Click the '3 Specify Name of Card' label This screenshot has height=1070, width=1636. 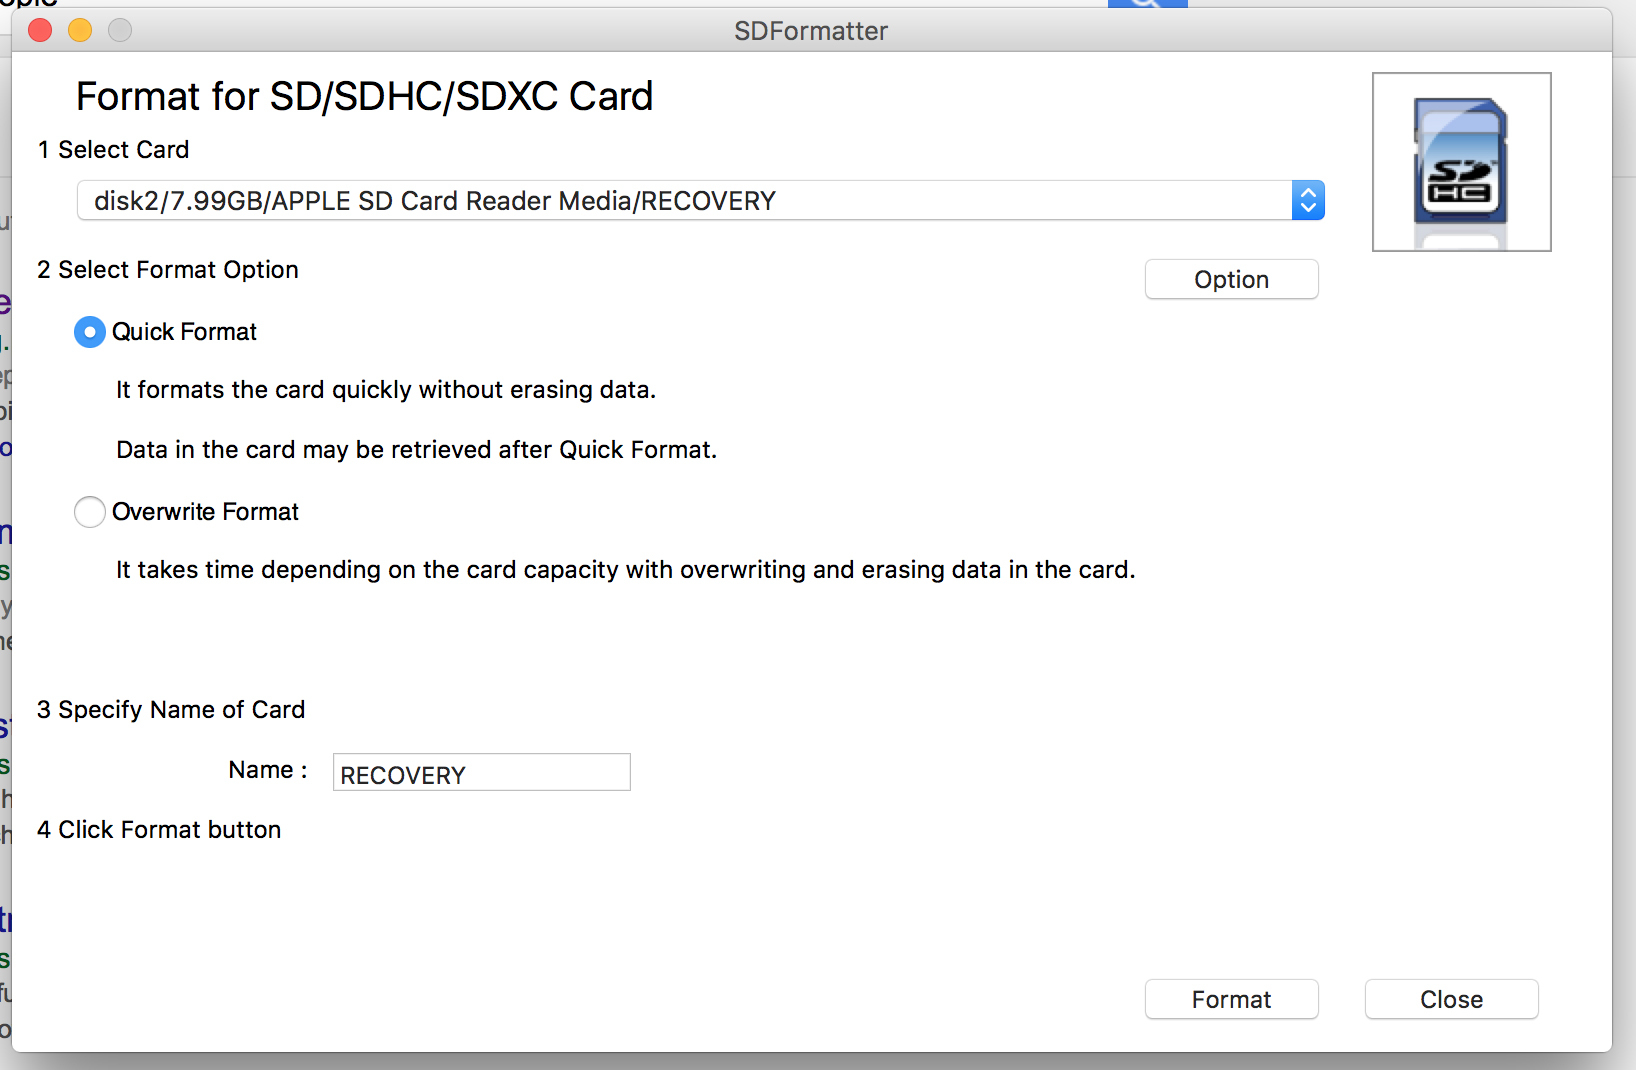click(x=171, y=710)
